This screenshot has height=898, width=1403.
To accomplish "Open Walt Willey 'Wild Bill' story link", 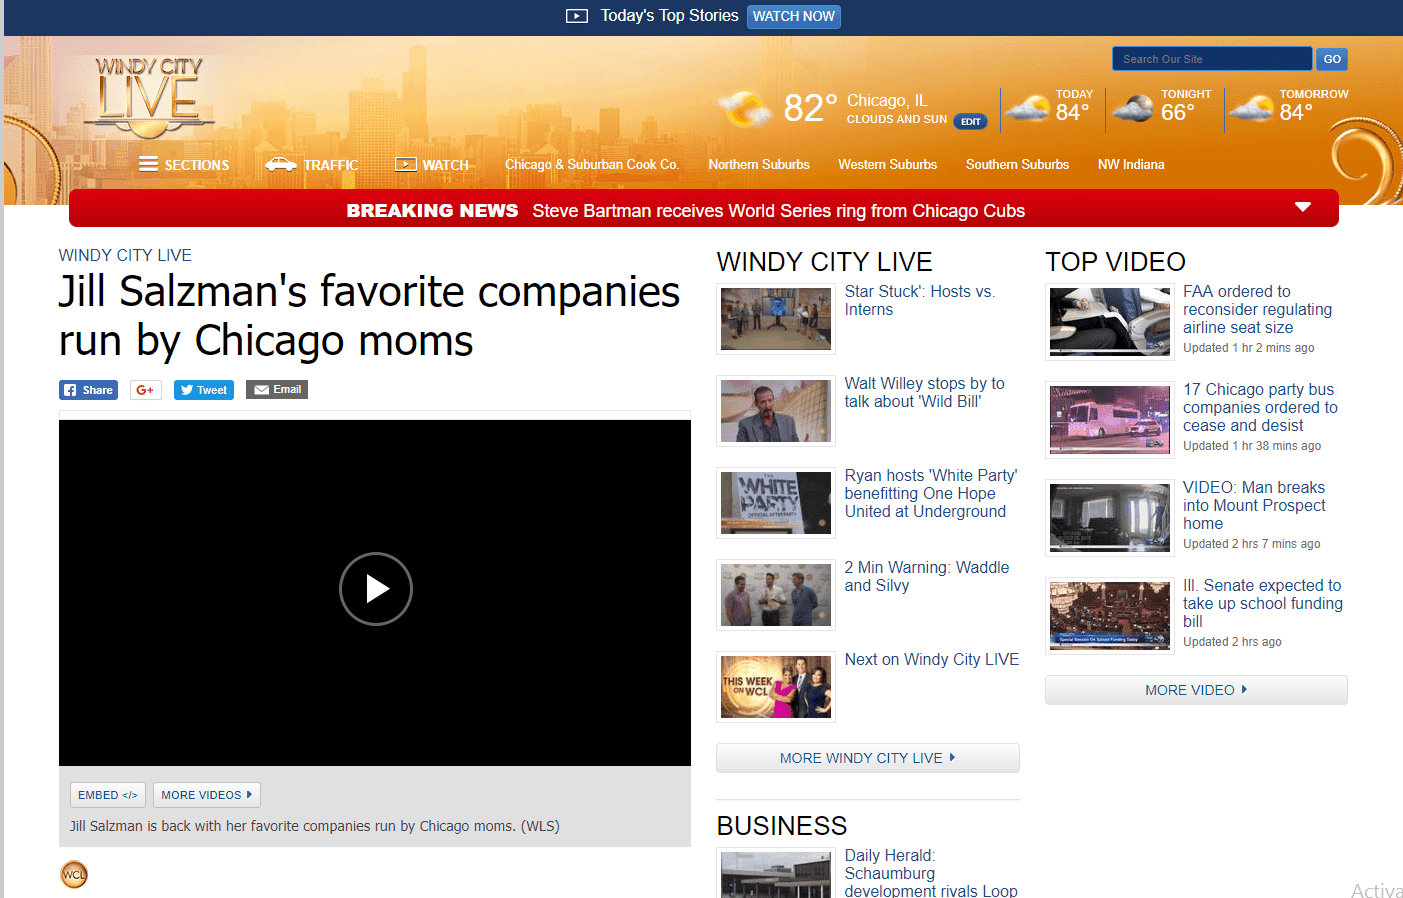I will (925, 393).
